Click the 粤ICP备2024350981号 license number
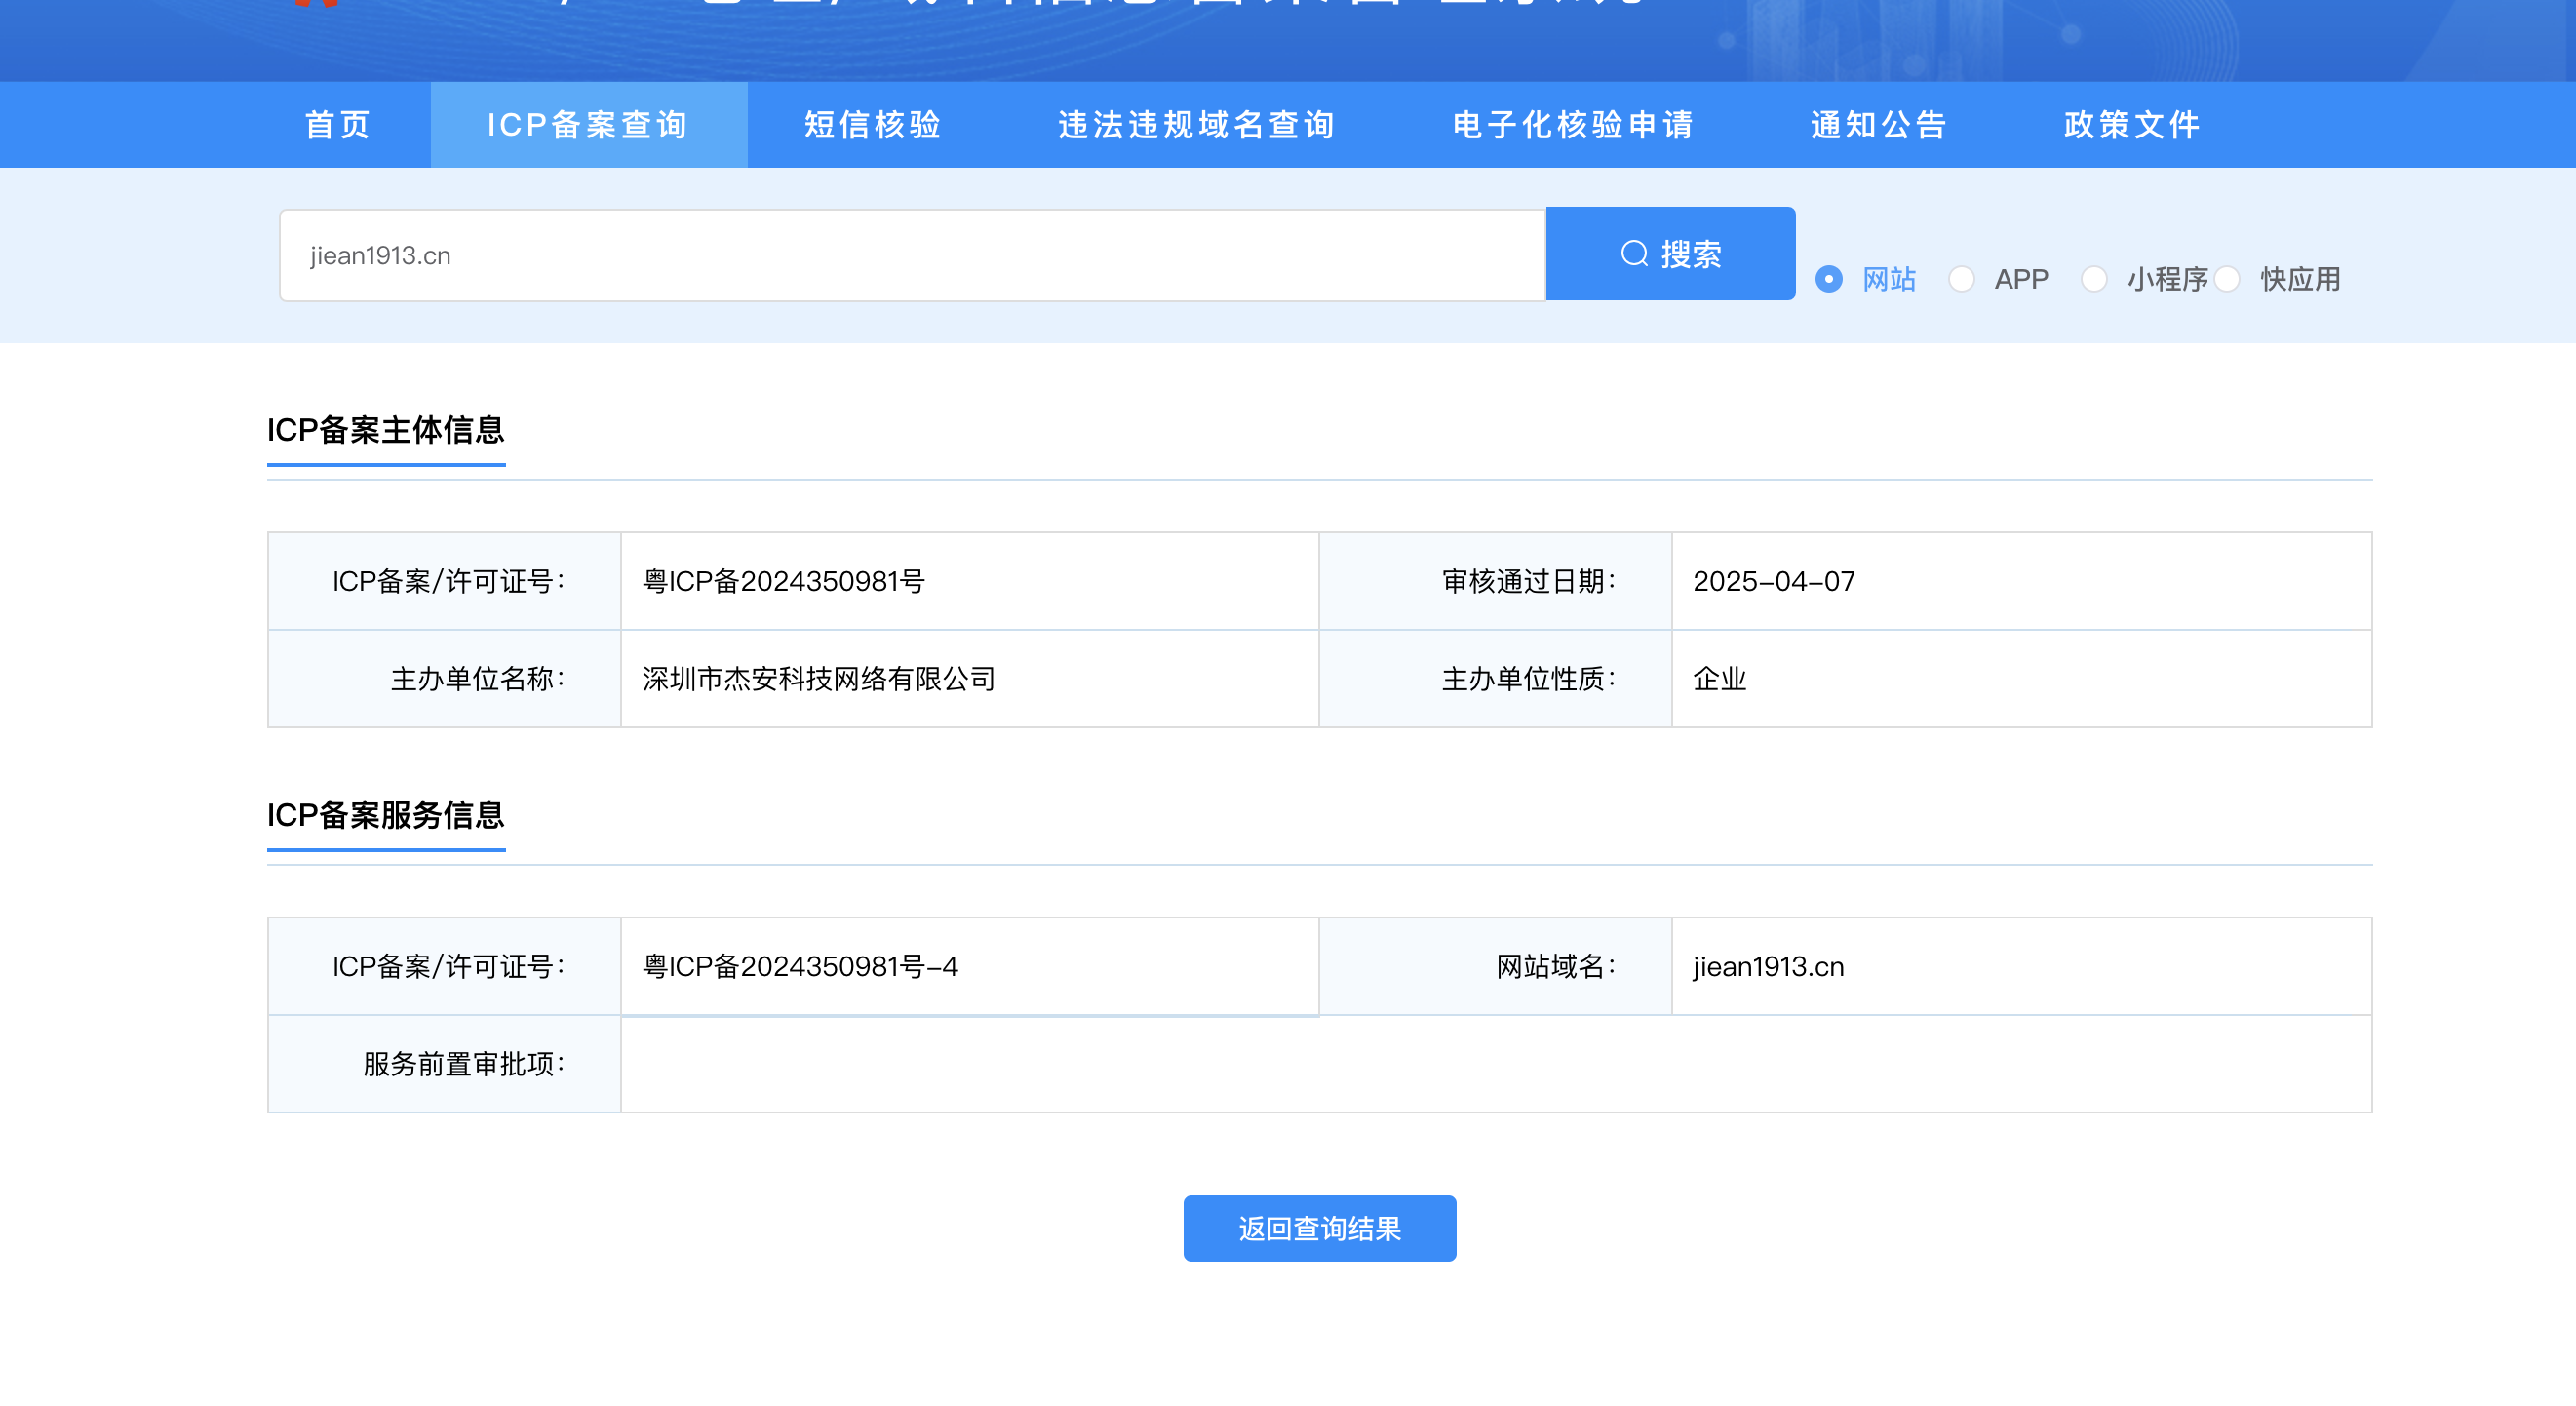The width and height of the screenshot is (2576, 1406). (783, 581)
